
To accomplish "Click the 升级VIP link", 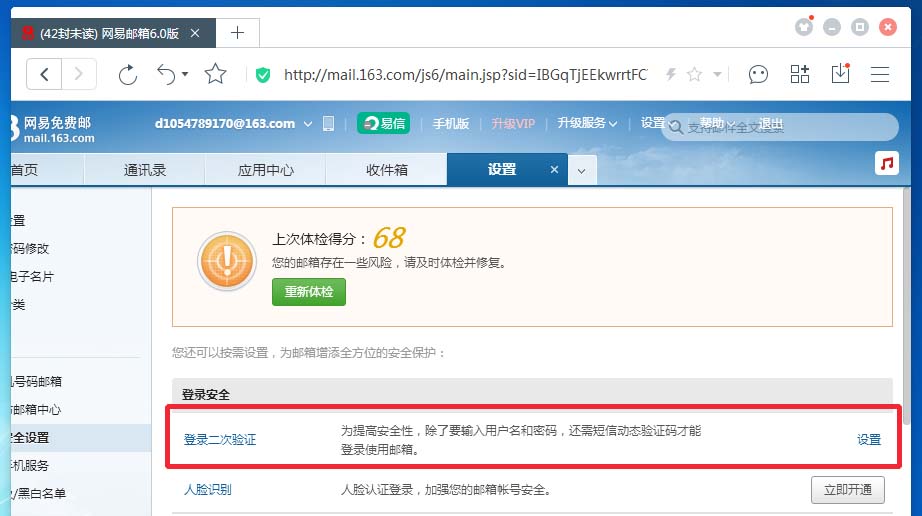I will click(513, 123).
